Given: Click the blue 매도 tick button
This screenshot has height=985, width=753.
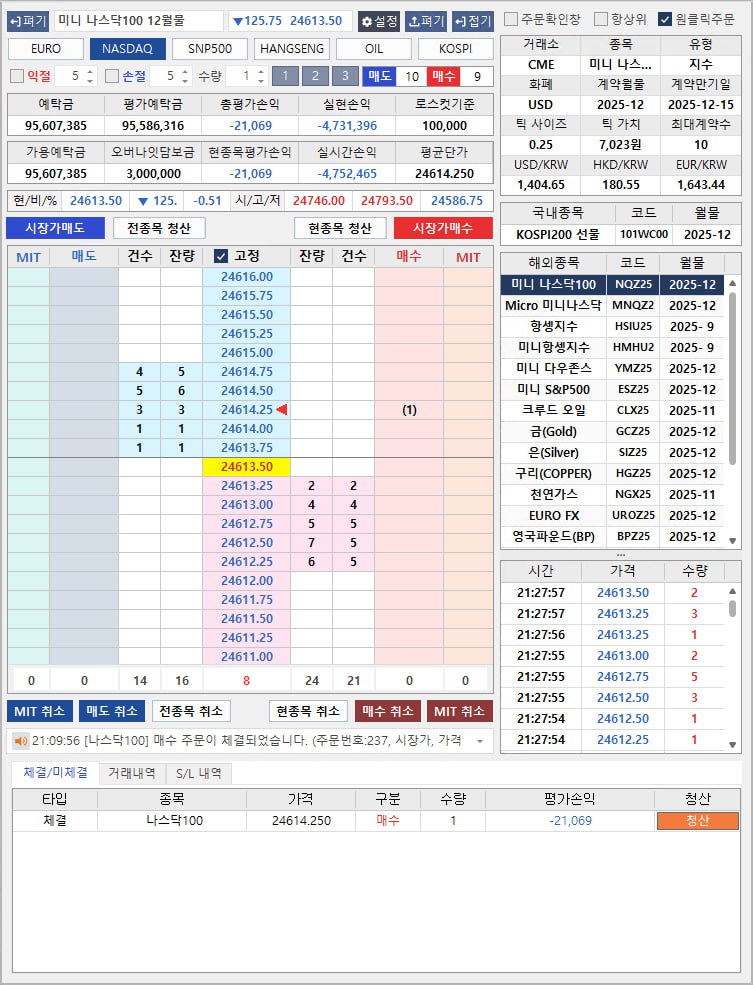Looking at the screenshot, I should [x=379, y=76].
